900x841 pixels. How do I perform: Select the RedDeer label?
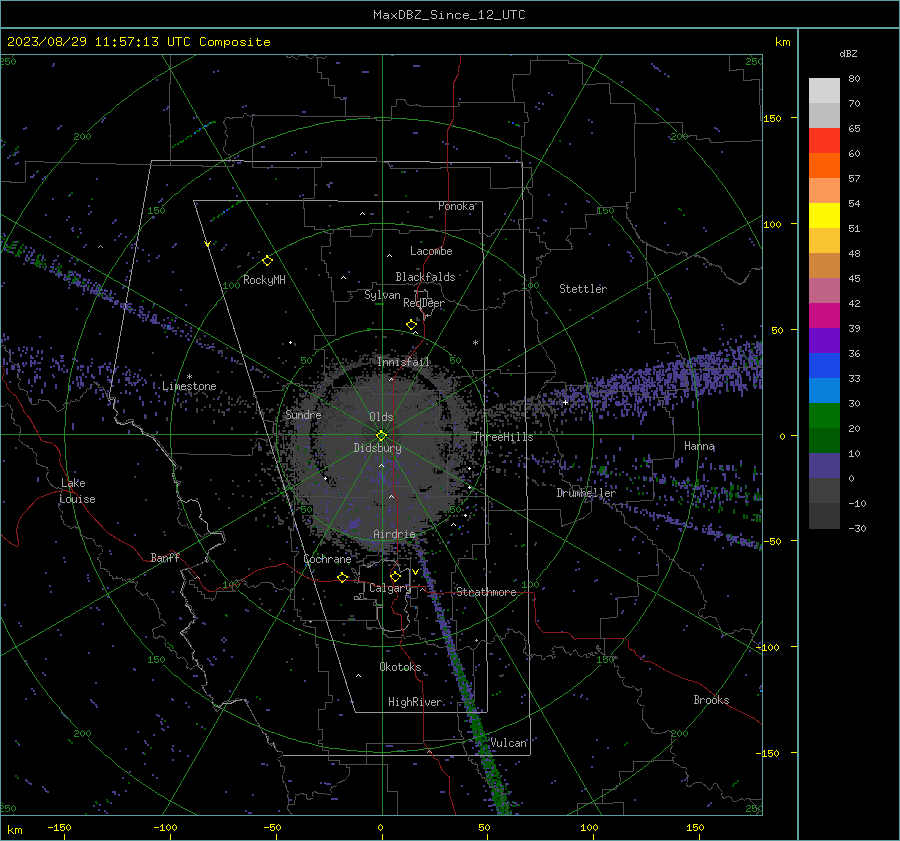point(424,303)
